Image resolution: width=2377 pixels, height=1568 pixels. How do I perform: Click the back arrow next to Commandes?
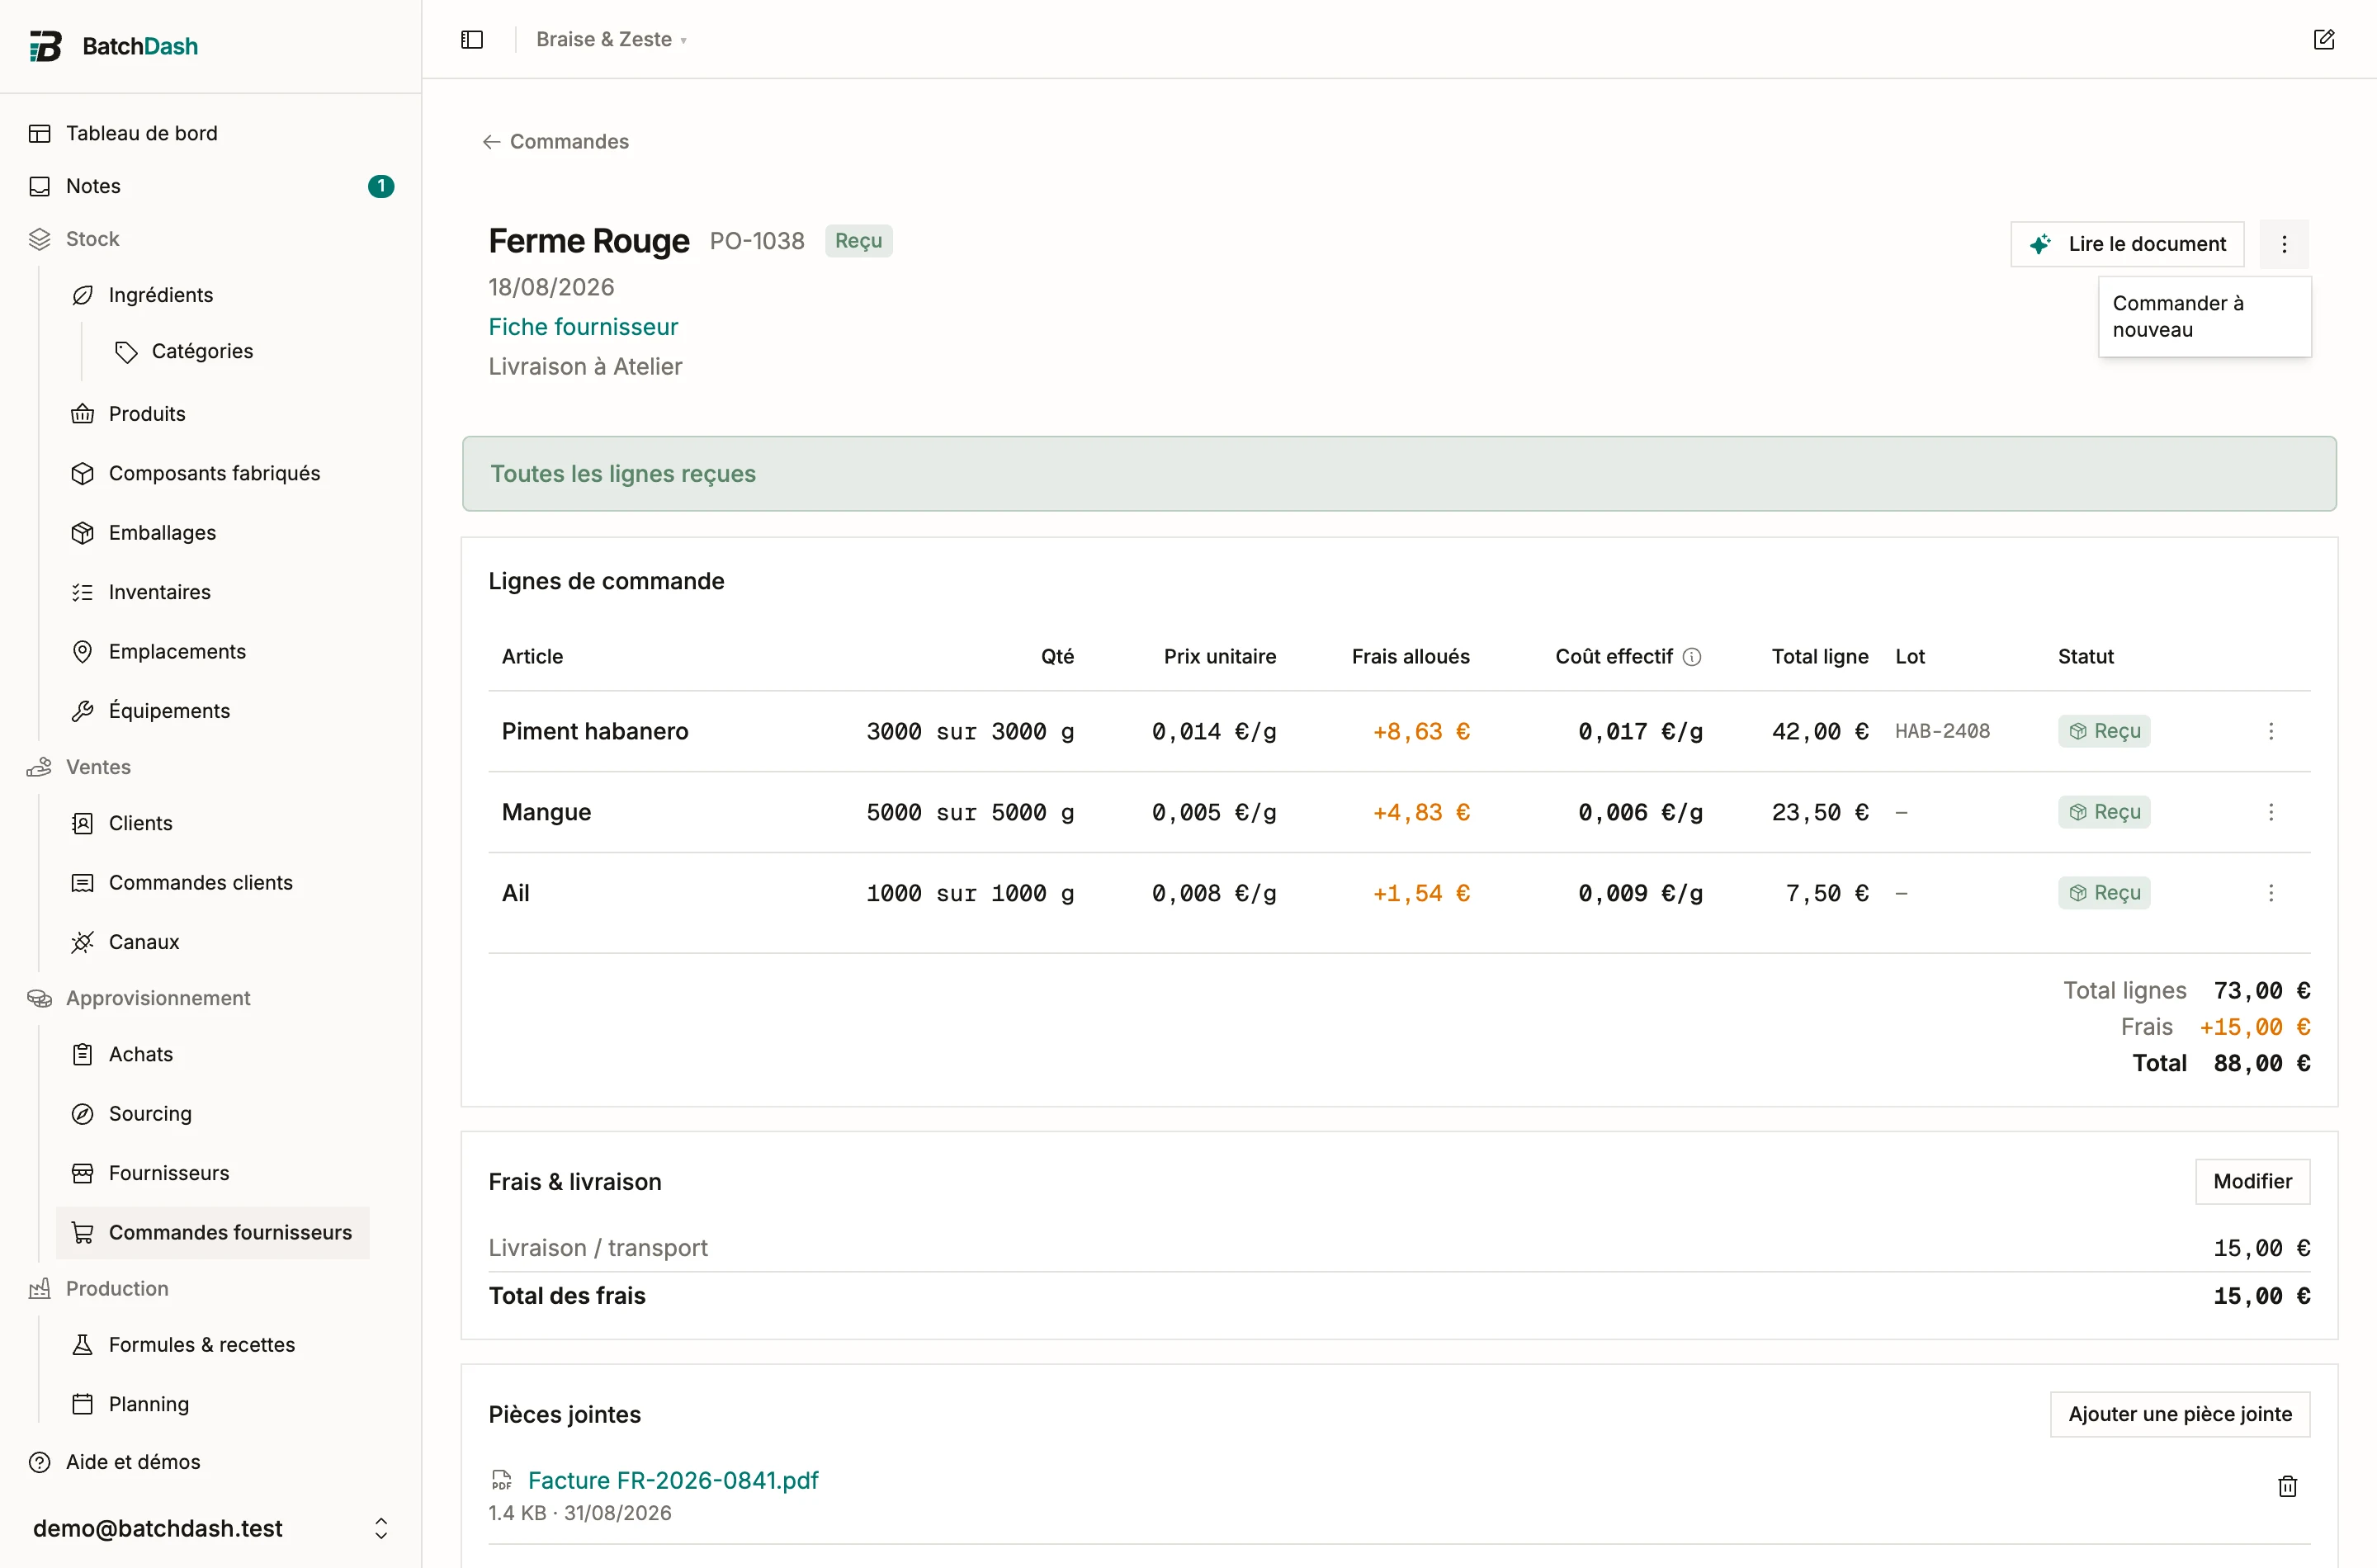pyautogui.click(x=491, y=142)
